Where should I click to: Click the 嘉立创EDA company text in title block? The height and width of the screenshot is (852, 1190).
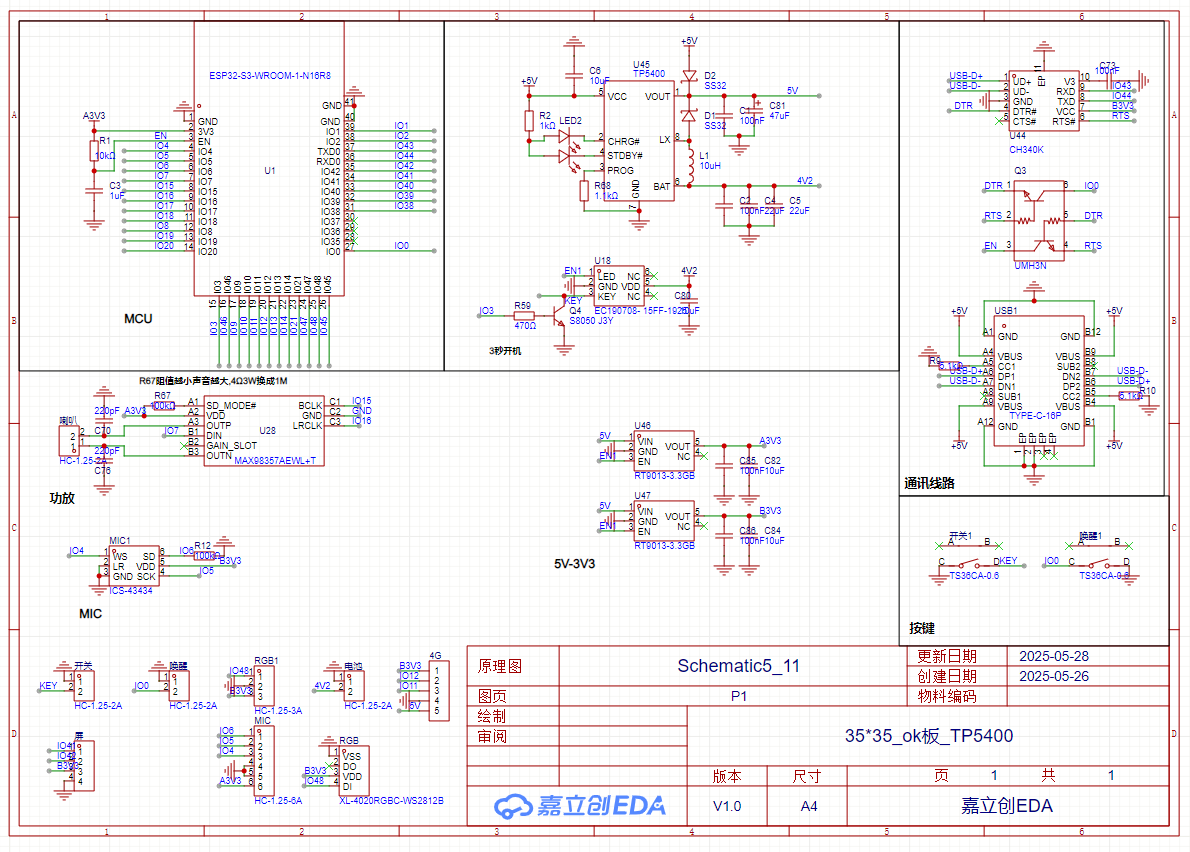tap(1006, 806)
